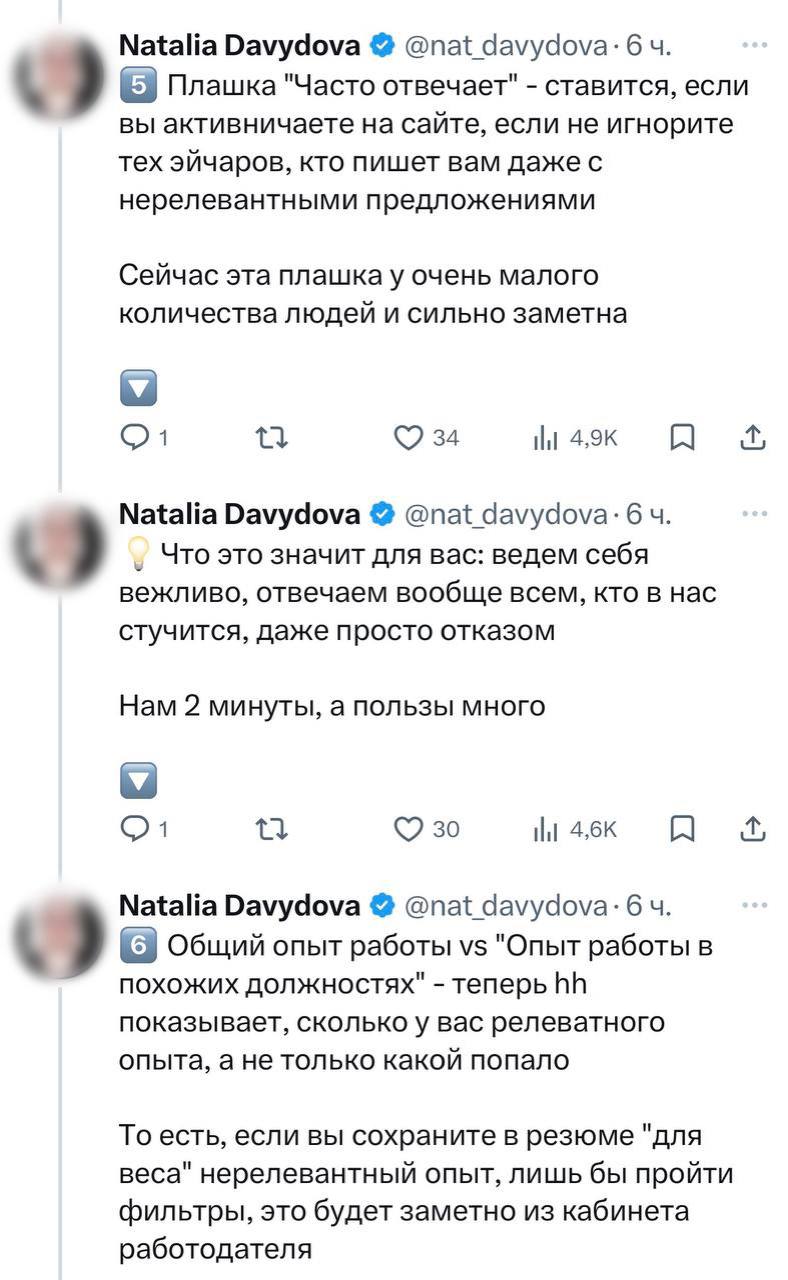Bookmark the "Нам 2 минуты" tweet
The width and height of the screenshot is (788, 1280).
[x=682, y=829]
